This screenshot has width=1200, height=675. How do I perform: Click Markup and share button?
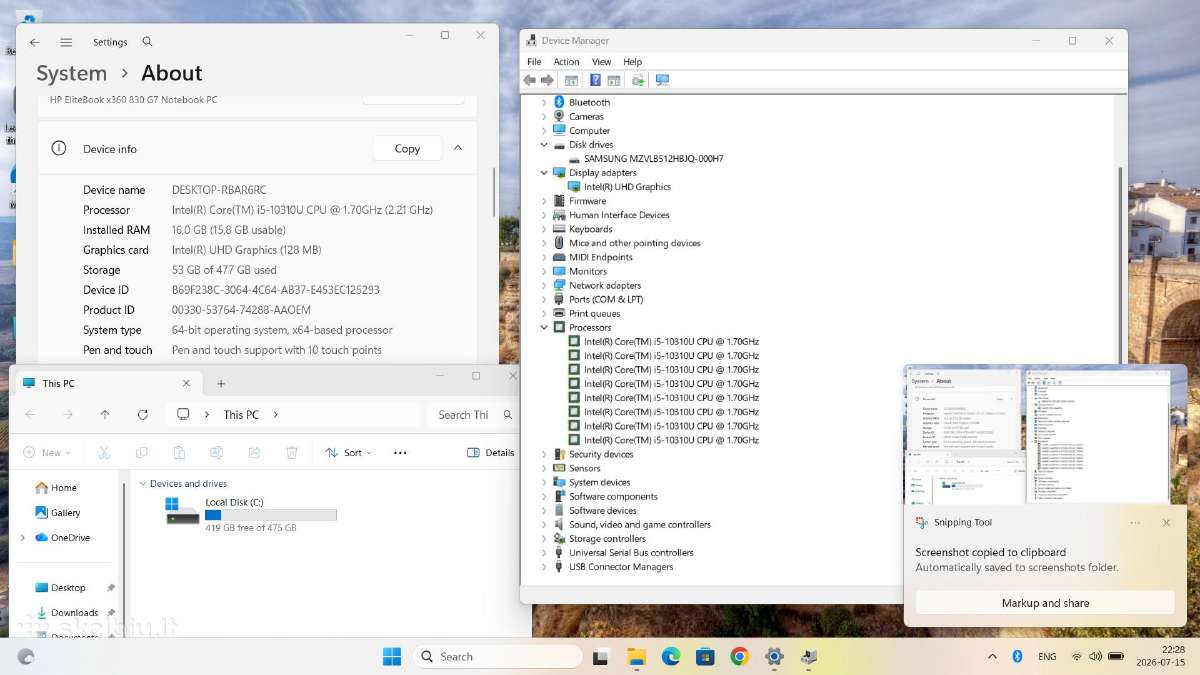click(1045, 603)
